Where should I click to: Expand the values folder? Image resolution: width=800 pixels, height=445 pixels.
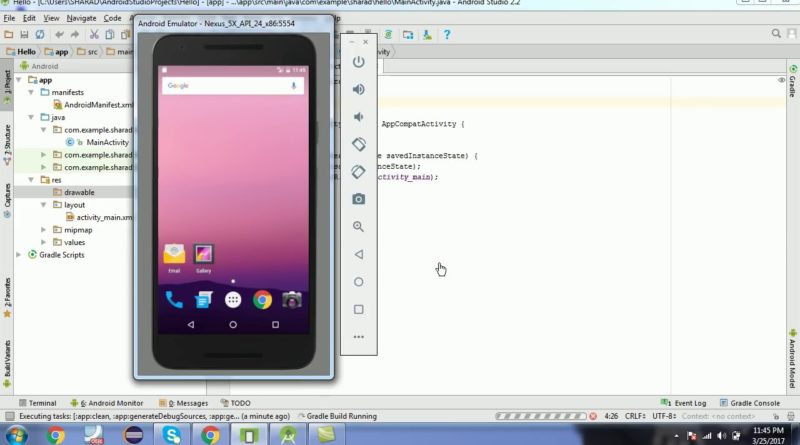(43, 242)
